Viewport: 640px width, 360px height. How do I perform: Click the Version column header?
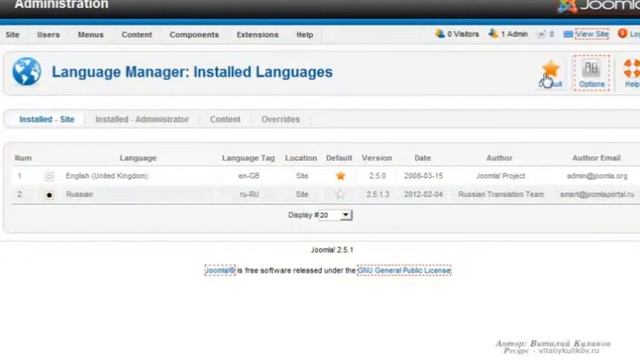coord(377,158)
